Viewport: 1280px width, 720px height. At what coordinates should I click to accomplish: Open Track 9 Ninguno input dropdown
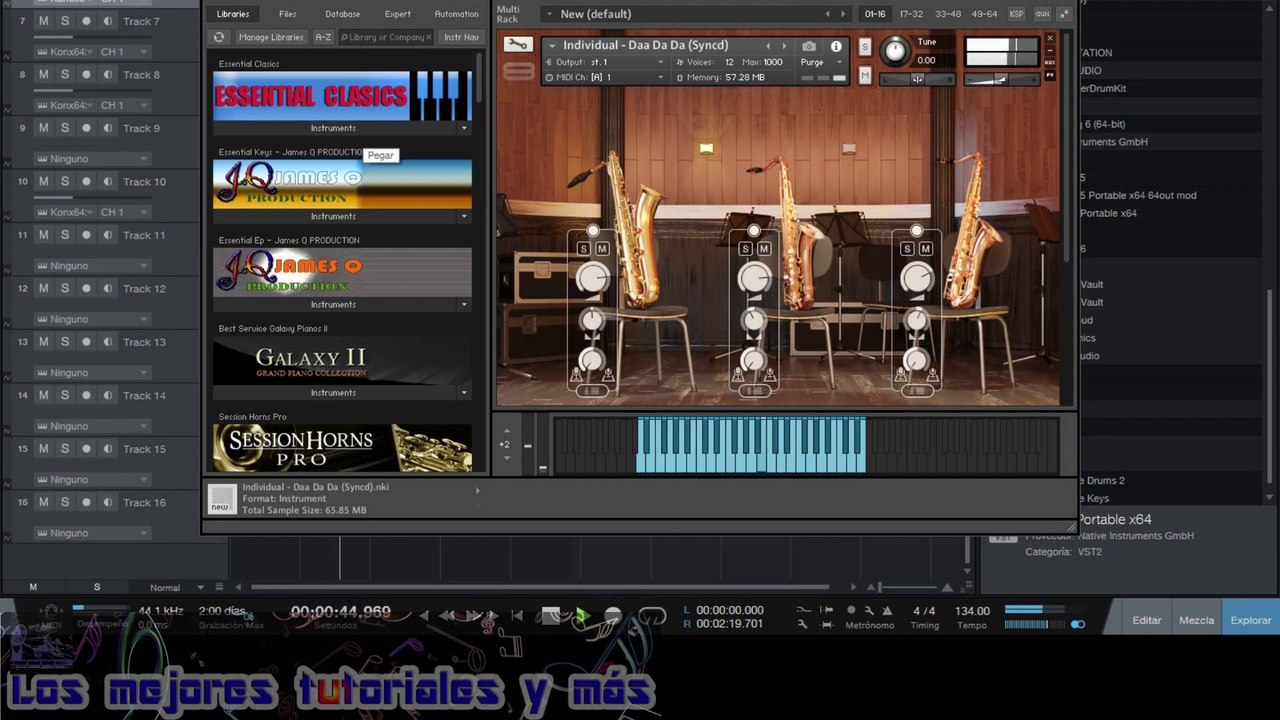pyautogui.click(x=92, y=158)
